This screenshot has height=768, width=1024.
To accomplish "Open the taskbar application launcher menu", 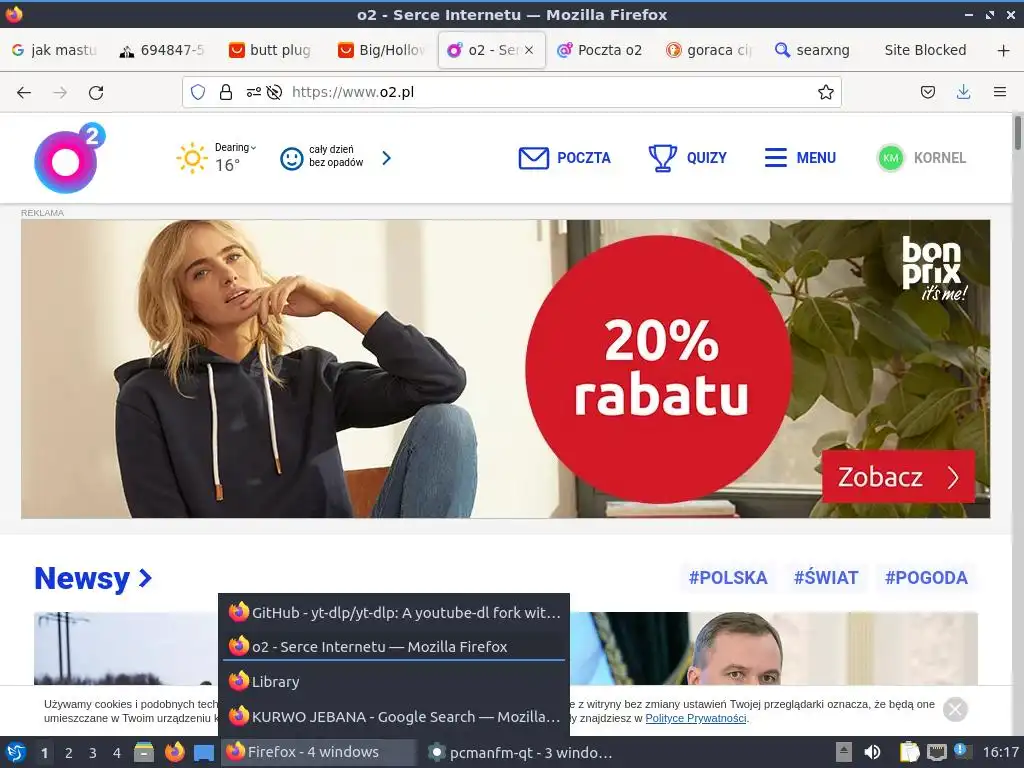I will 16,752.
